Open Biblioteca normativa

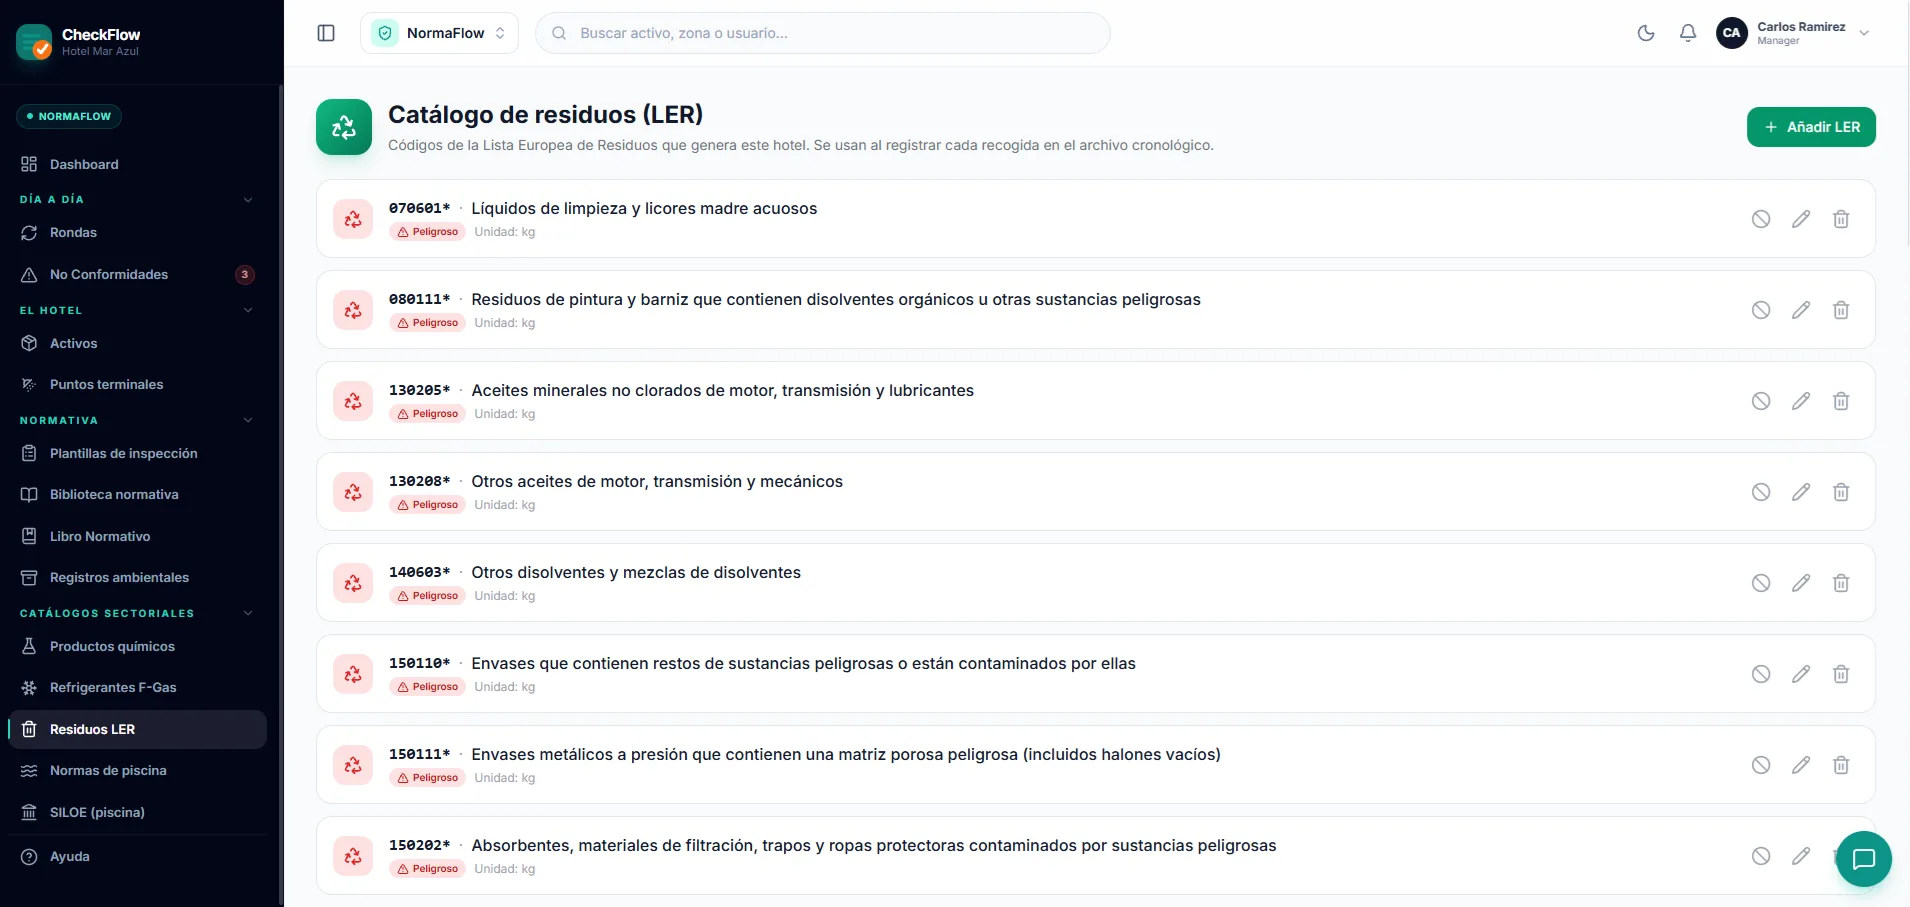pyautogui.click(x=137, y=494)
